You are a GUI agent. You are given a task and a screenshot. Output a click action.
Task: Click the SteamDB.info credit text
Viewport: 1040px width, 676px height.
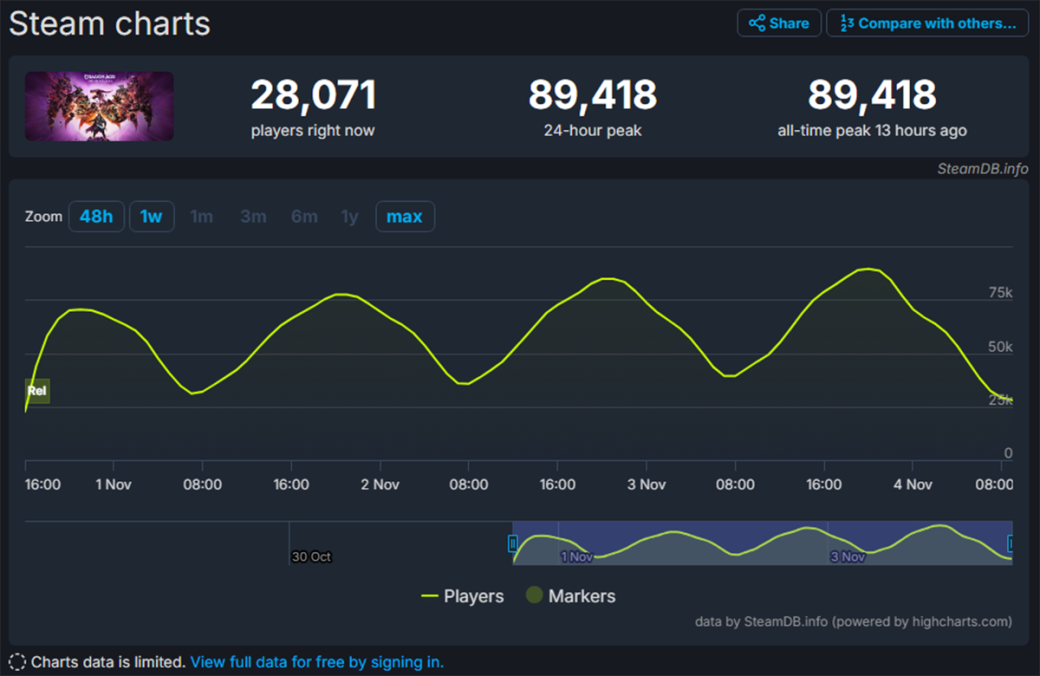[x=982, y=169]
